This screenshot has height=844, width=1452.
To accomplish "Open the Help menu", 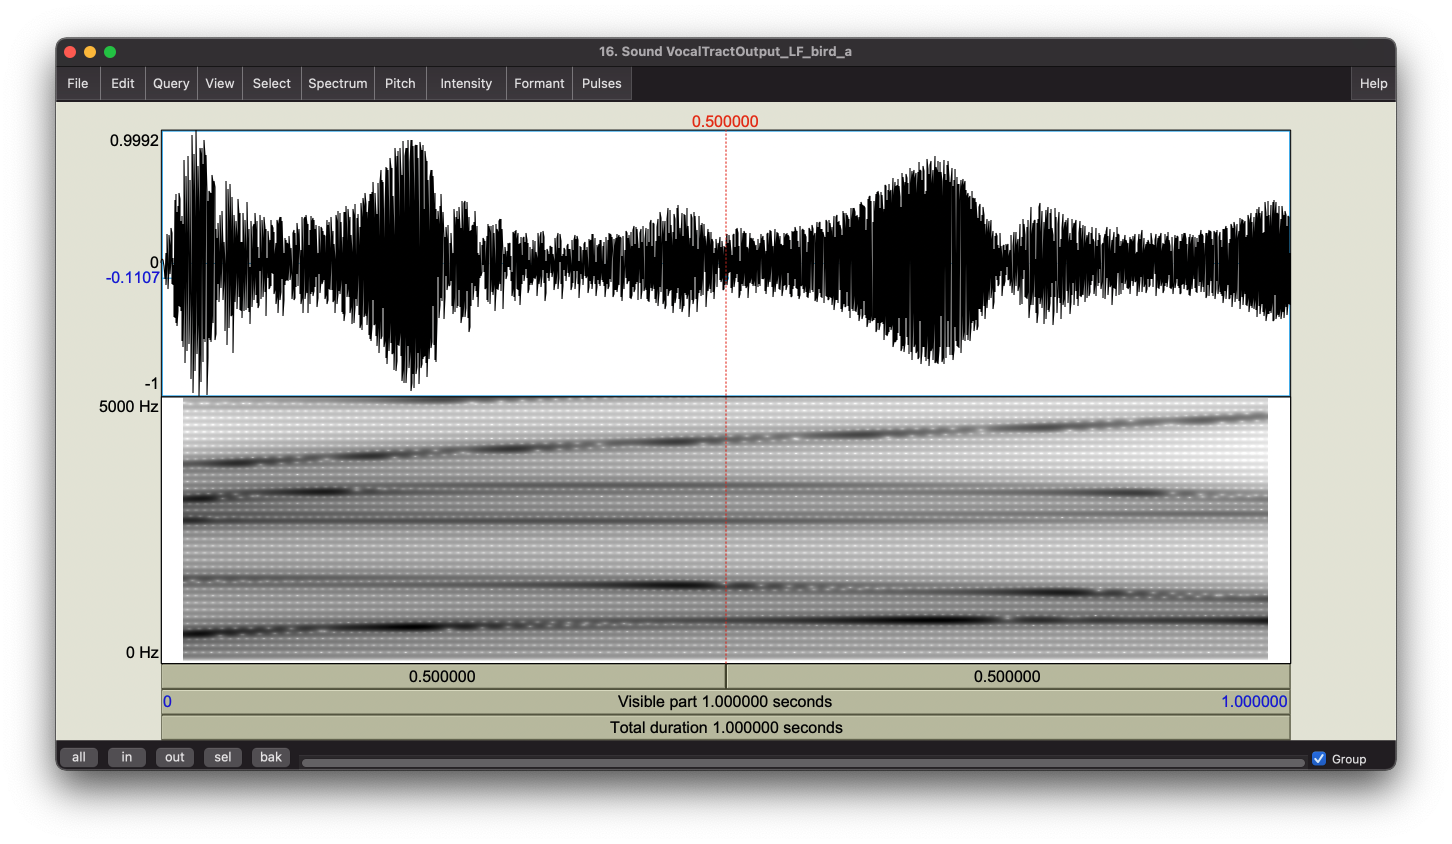I will pyautogui.click(x=1373, y=84).
